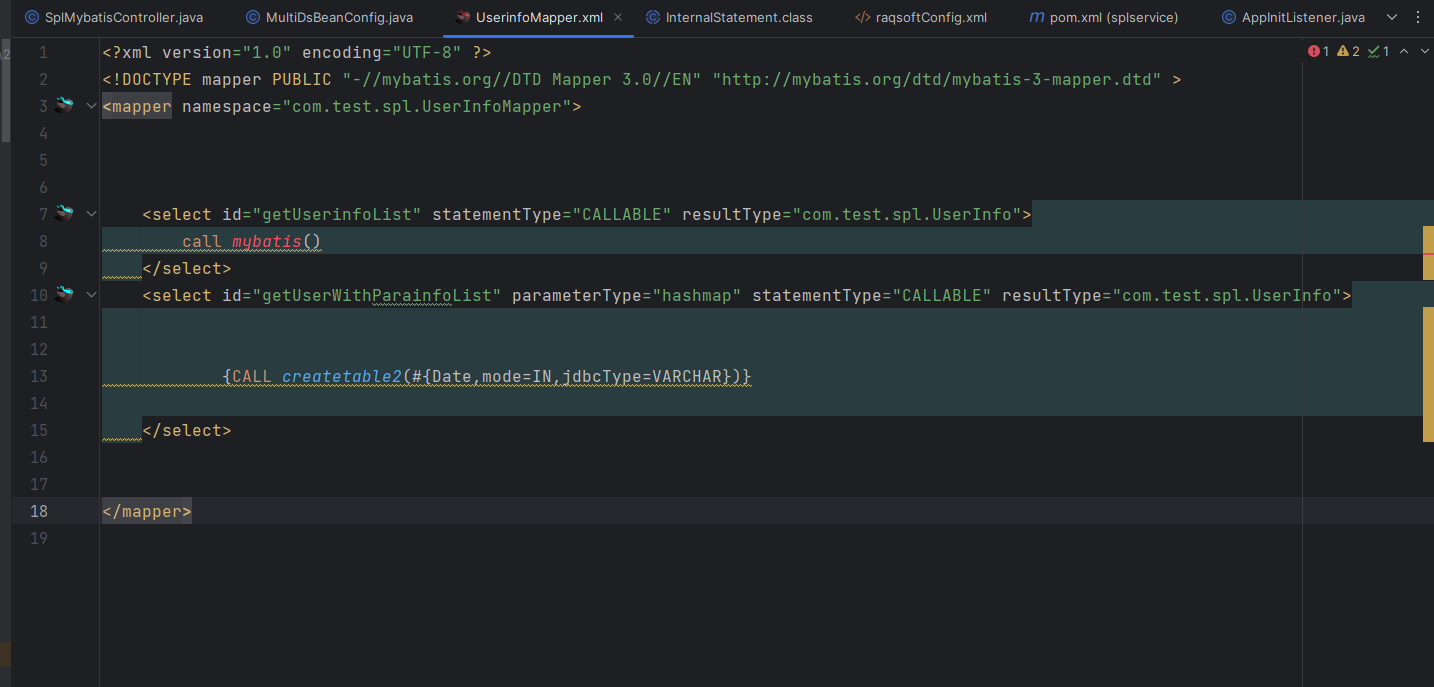Click the MyBatis gutter icon on line 3
The image size is (1434, 687).
65,105
